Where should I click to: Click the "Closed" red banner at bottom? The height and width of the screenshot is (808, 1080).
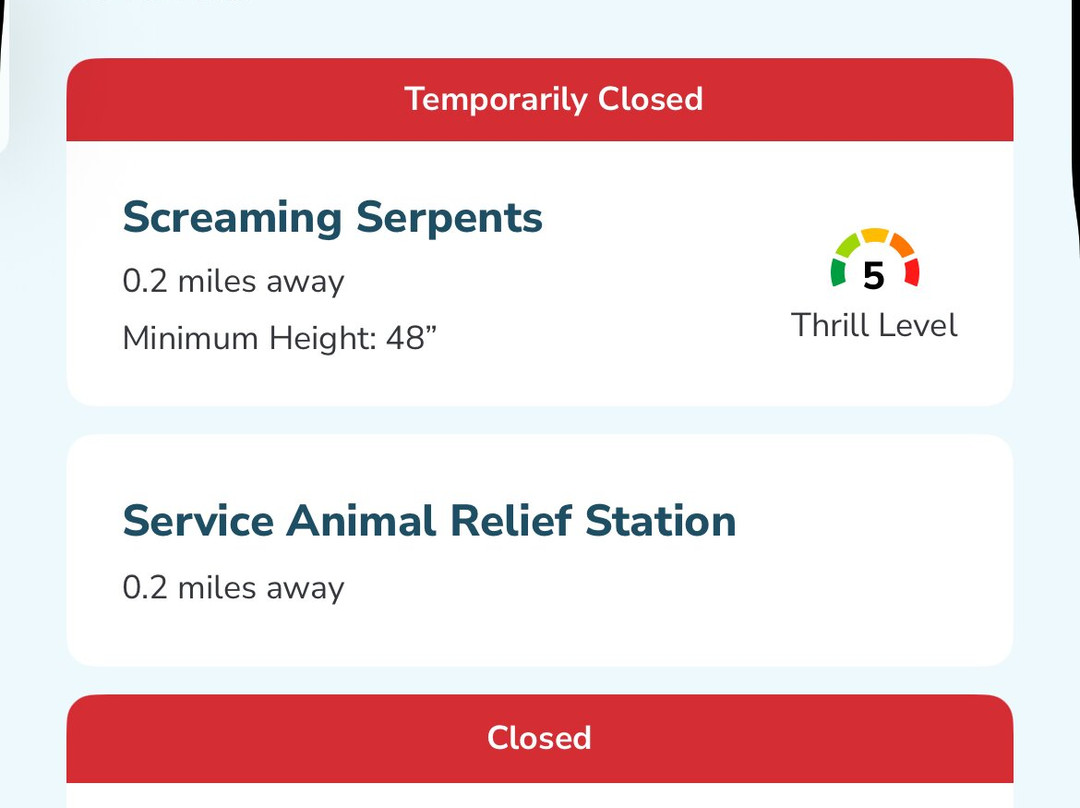pos(540,738)
